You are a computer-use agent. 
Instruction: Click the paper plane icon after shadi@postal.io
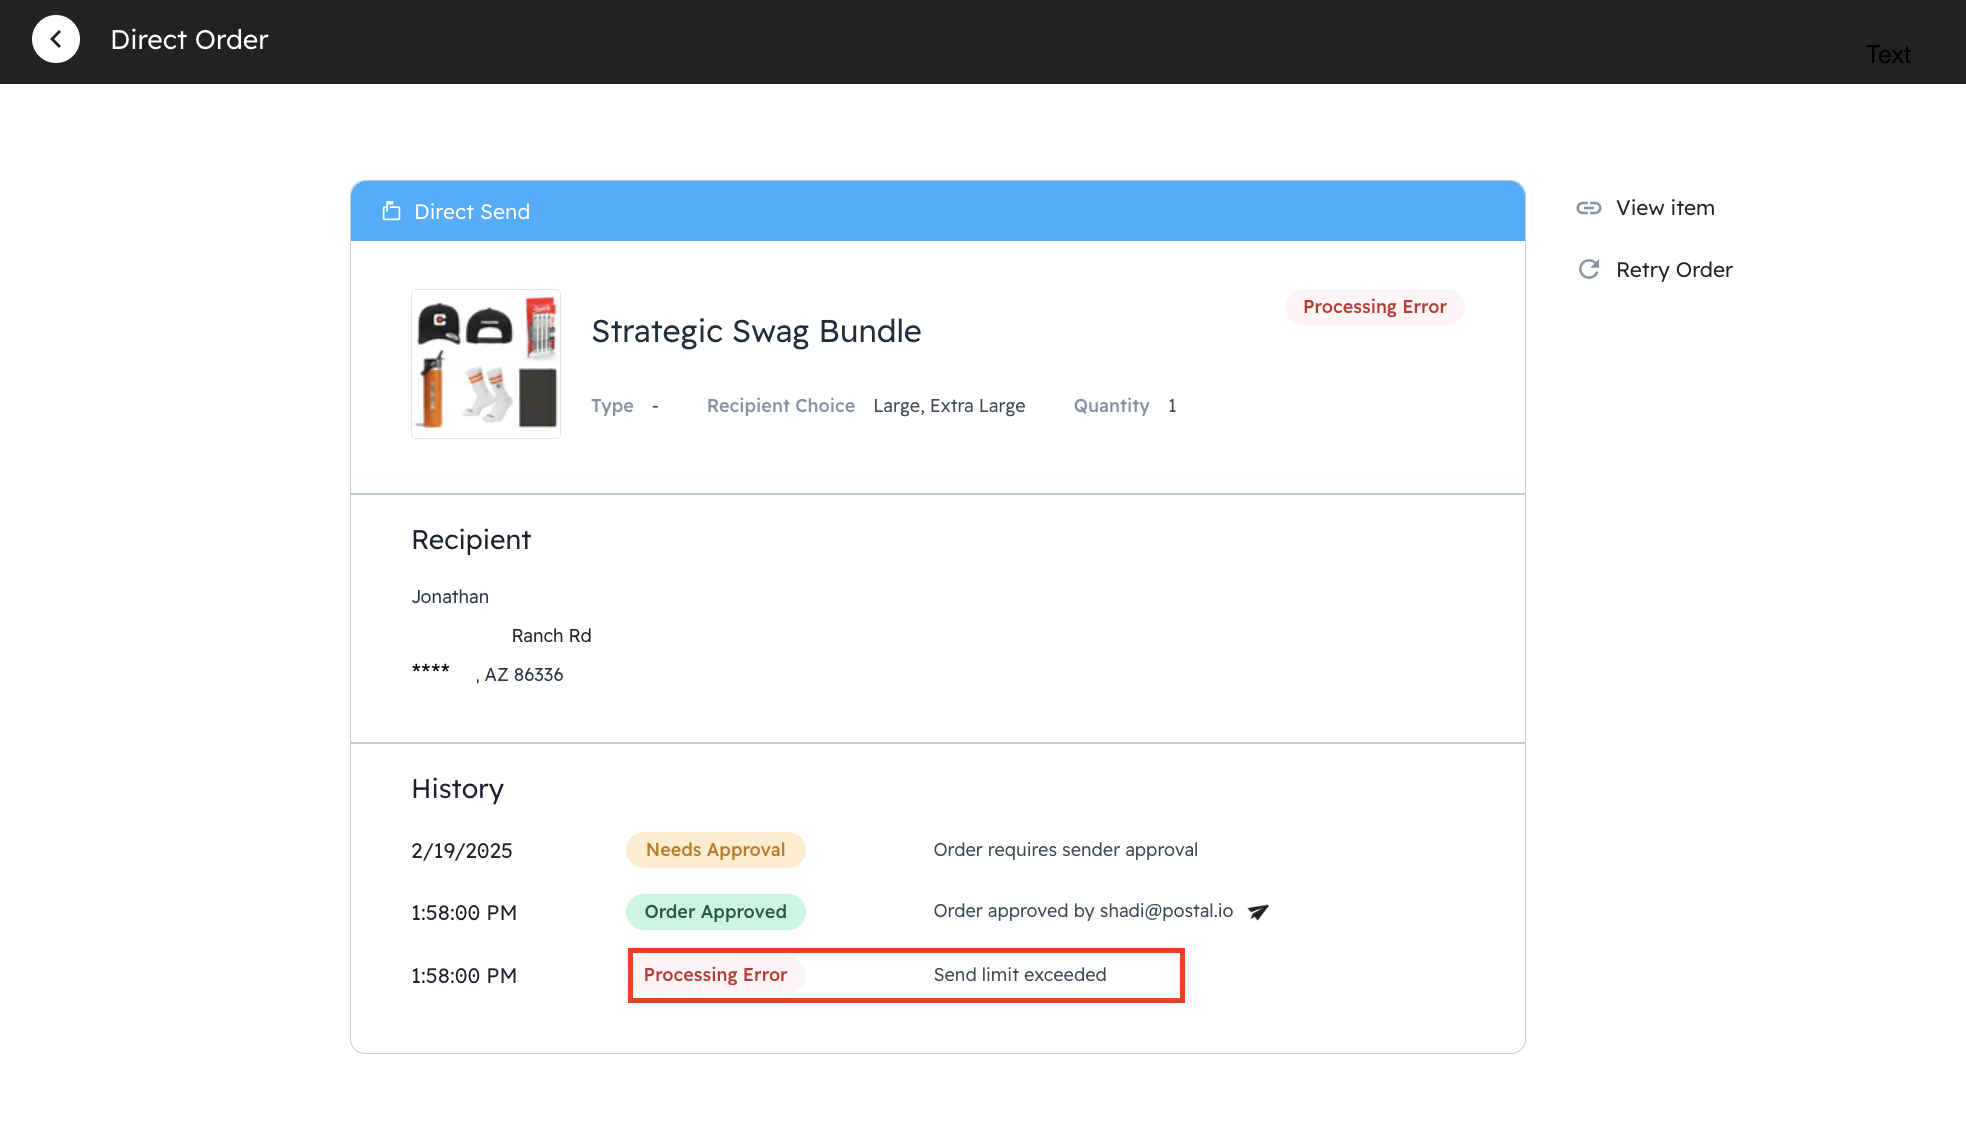coord(1258,912)
